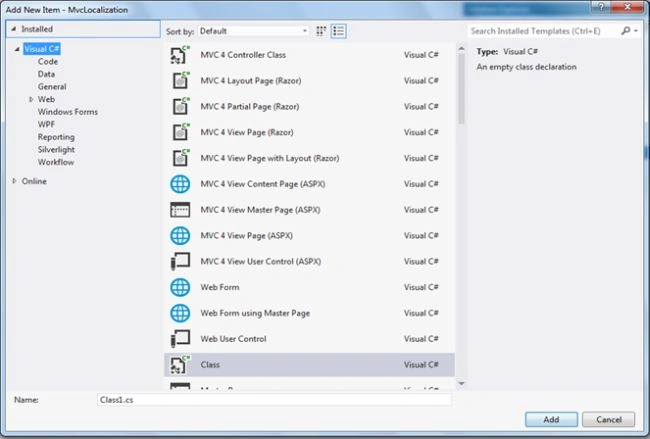The width and height of the screenshot is (650, 439).
Task: Click MVC 4 View Master Page icon
Action: 180,210
